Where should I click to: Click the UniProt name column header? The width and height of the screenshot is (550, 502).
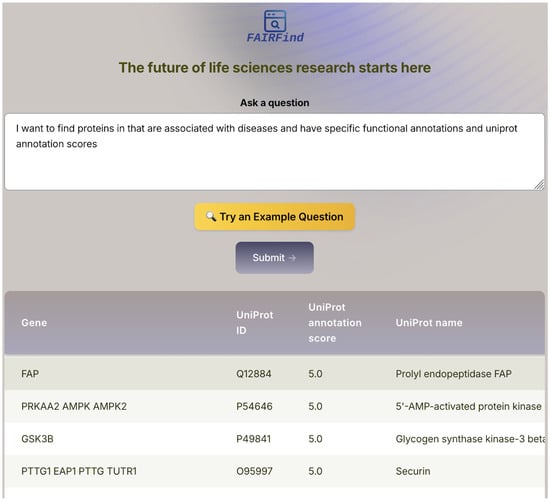(429, 323)
